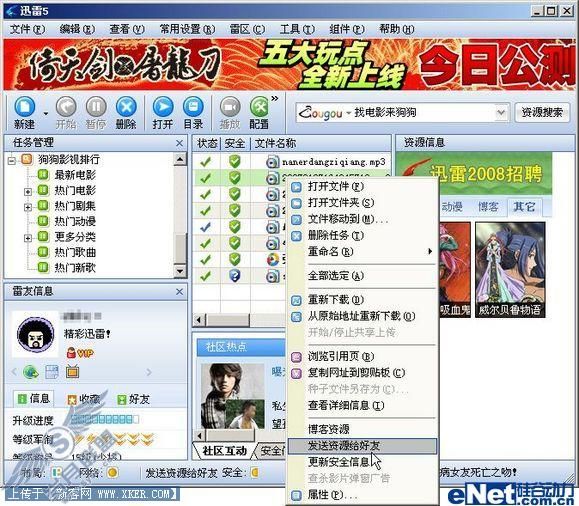Expand the 热门电影 tree node
579x506 pixels.
(x=28, y=192)
